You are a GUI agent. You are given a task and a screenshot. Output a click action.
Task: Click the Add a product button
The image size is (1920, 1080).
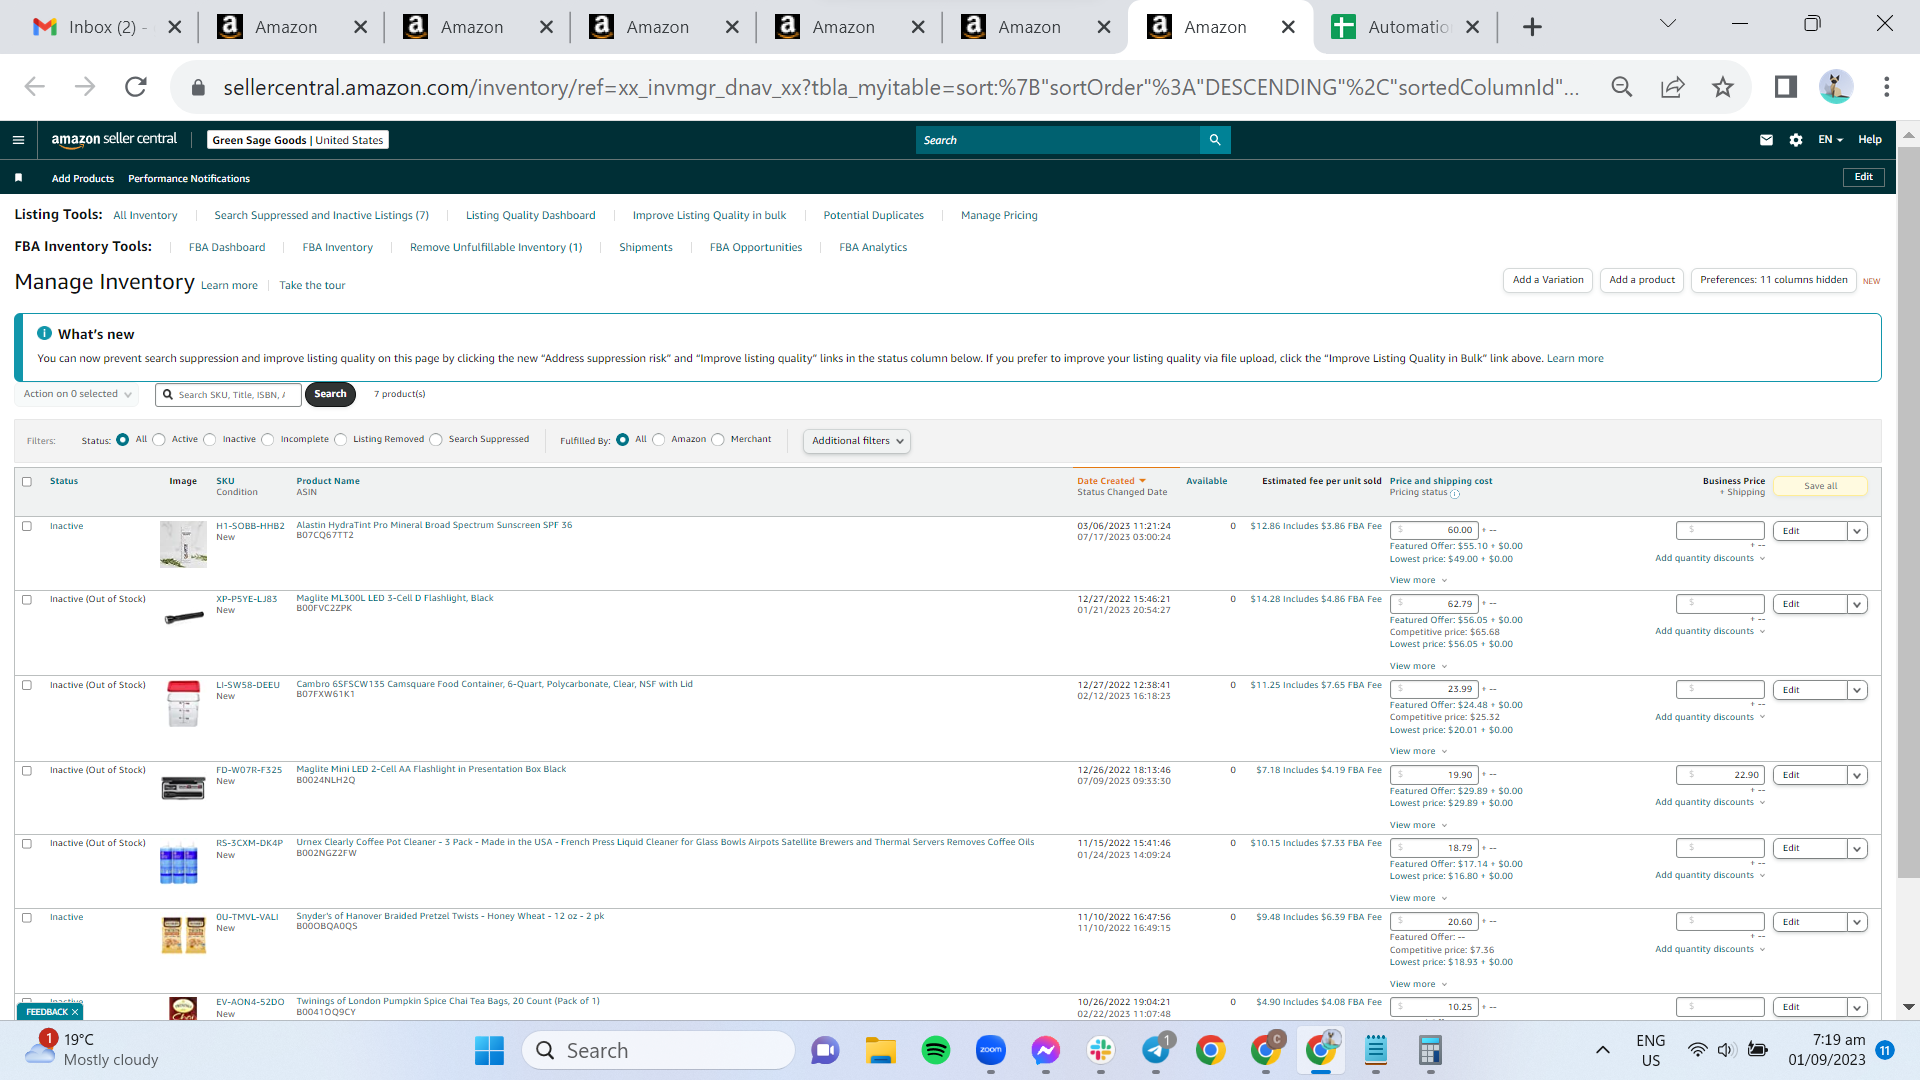pyautogui.click(x=1642, y=280)
